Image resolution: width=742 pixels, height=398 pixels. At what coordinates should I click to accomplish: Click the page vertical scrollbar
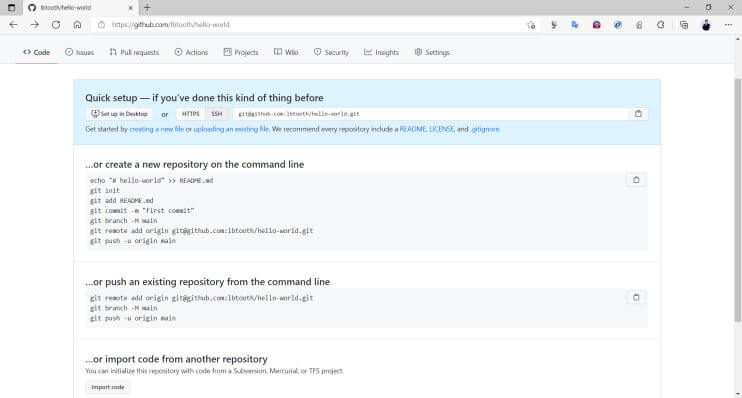click(738, 201)
